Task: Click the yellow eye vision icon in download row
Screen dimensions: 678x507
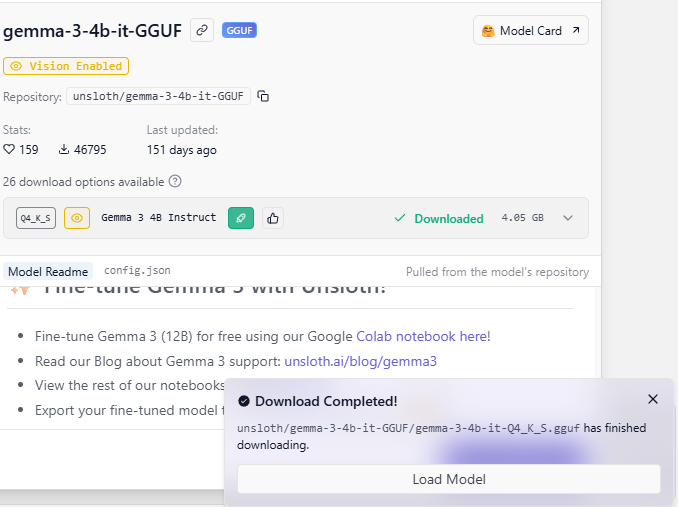Action: (x=77, y=218)
